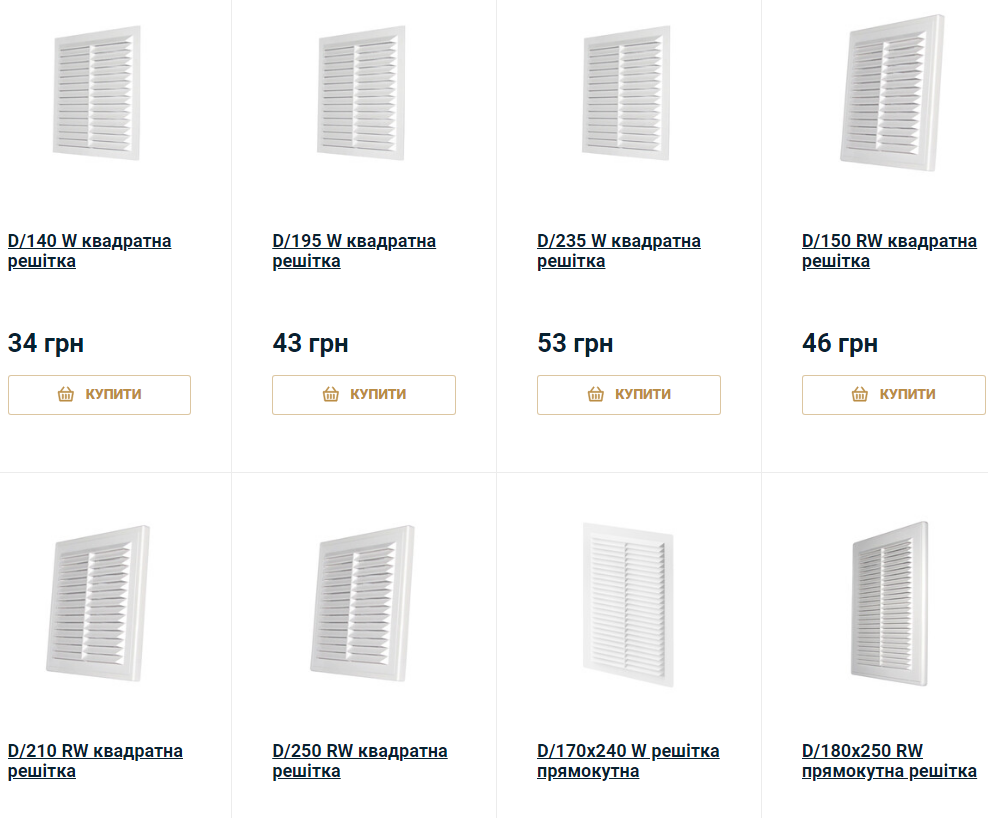Screen dimensions: 988x818
Task: Open D/195 W квадратна решітка link
Action: coord(354,251)
